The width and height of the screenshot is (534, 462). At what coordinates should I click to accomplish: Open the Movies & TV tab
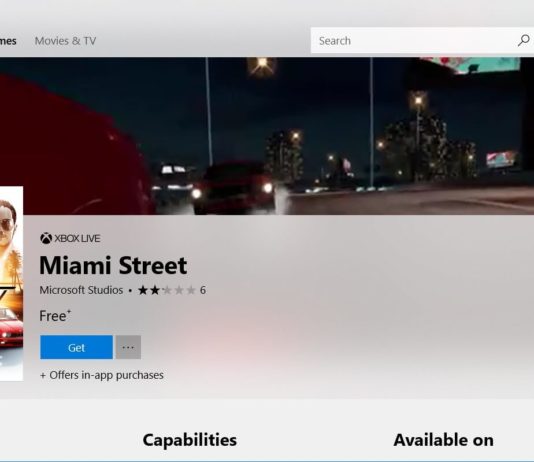[65, 41]
